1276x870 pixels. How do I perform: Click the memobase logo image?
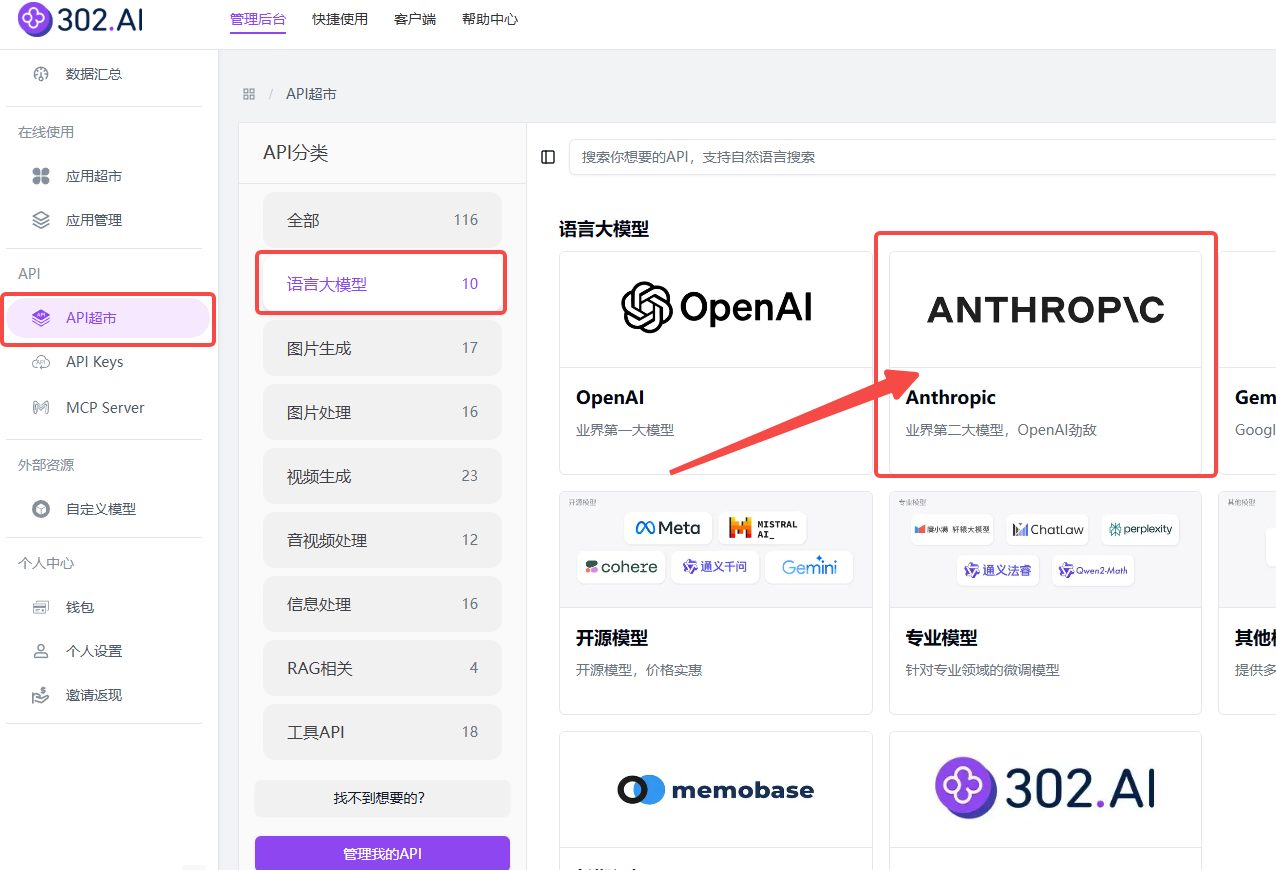click(x=715, y=790)
